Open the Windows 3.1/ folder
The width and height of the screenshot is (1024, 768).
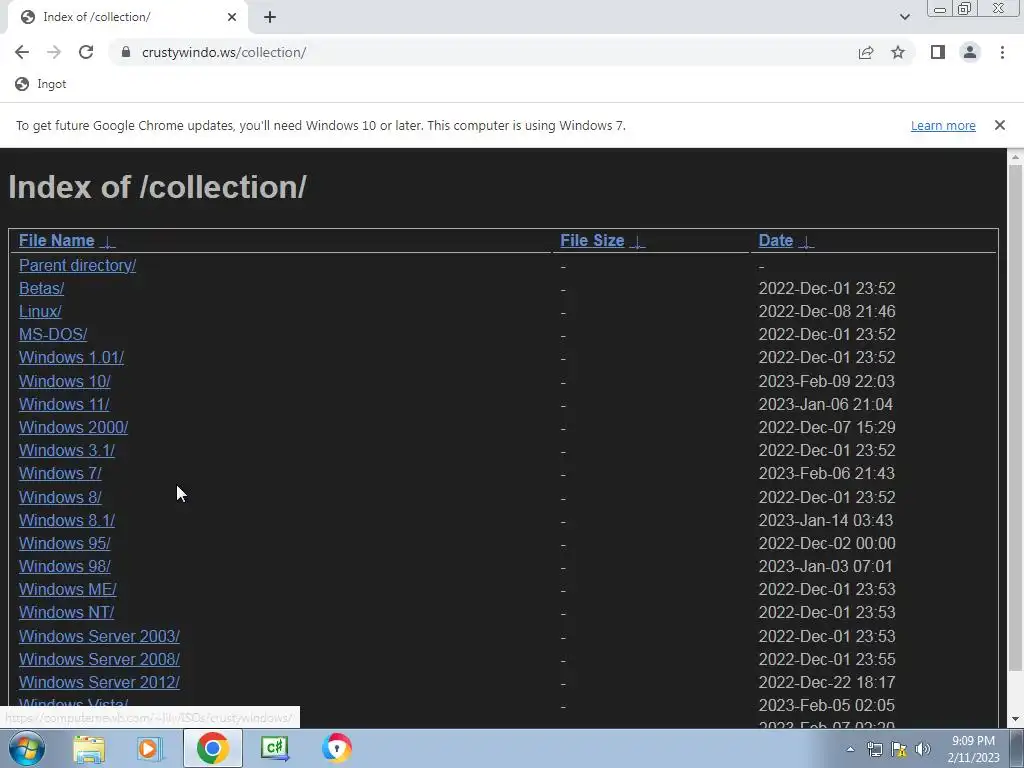coord(67,450)
